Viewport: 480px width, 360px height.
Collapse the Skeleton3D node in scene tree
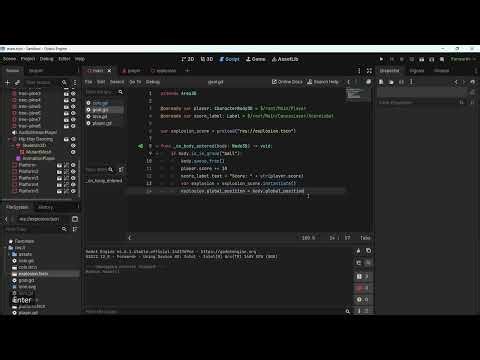click(13, 146)
